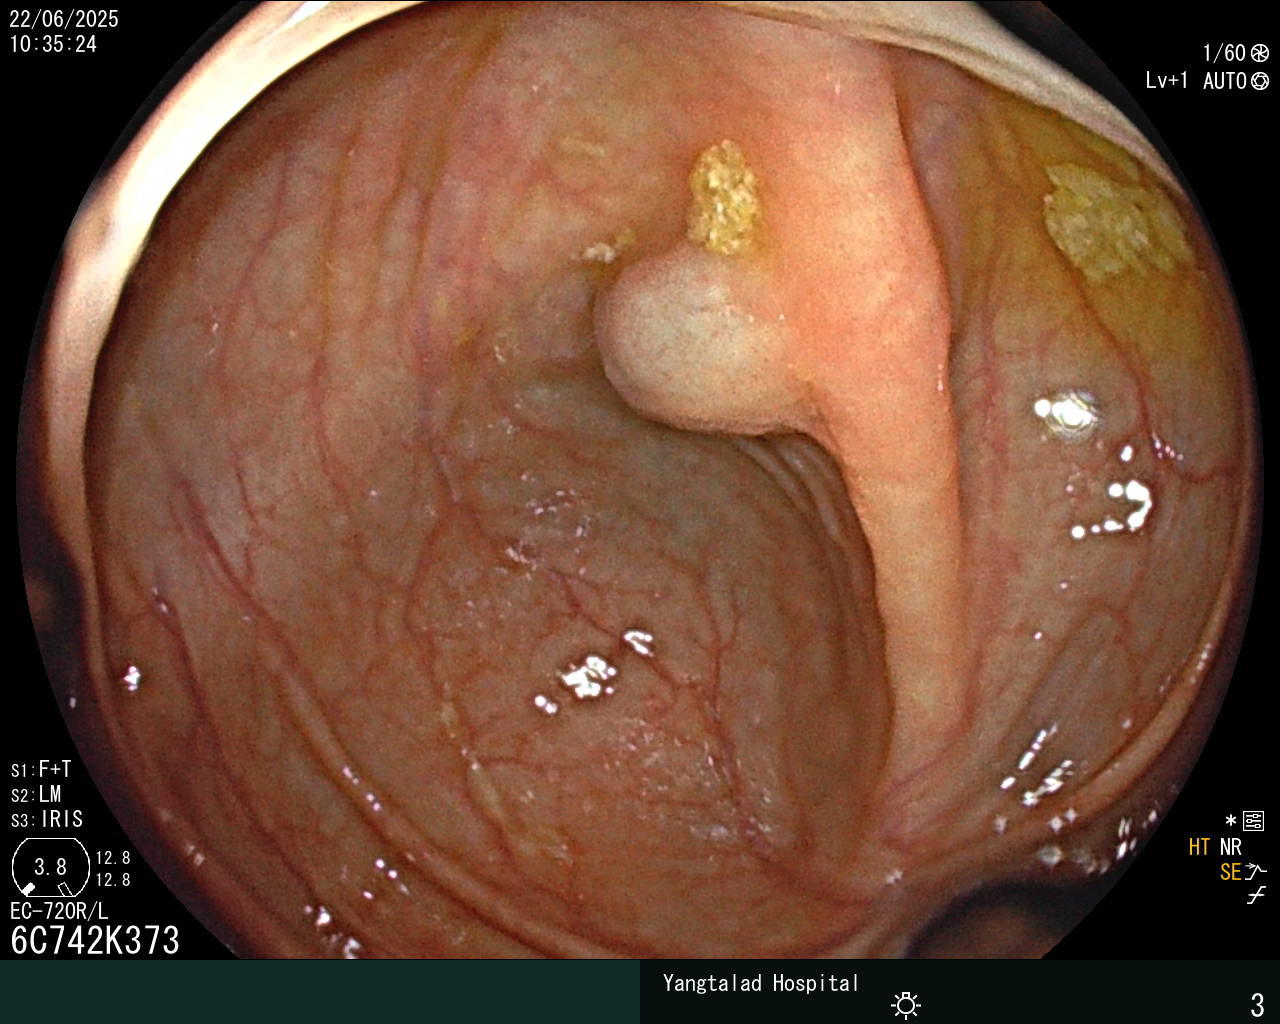Viewport: 1280px width, 1024px height.
Task: Click the asterisk indicator icon
Action: pos(1231,821)
